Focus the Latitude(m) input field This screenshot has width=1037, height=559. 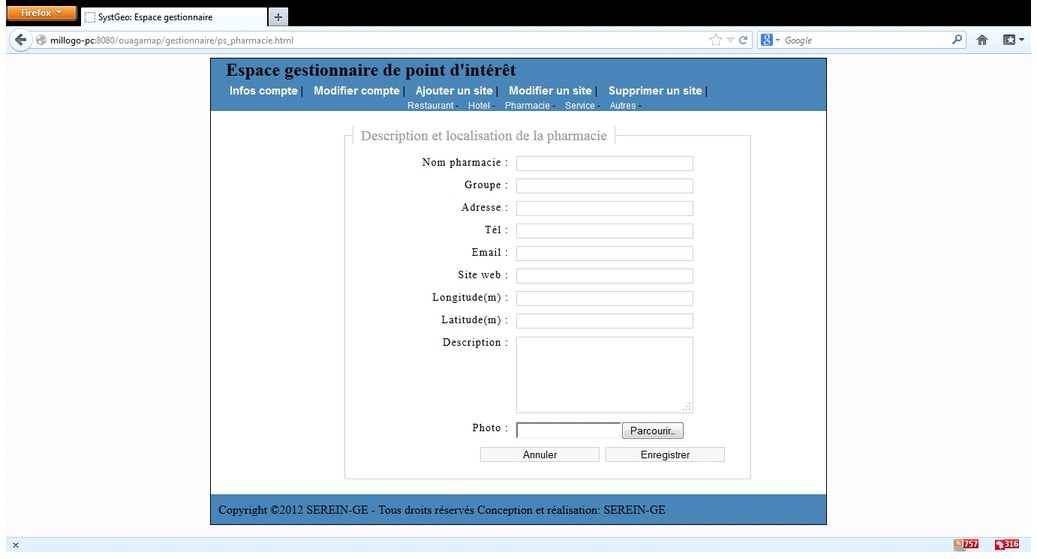coord(604,321)
